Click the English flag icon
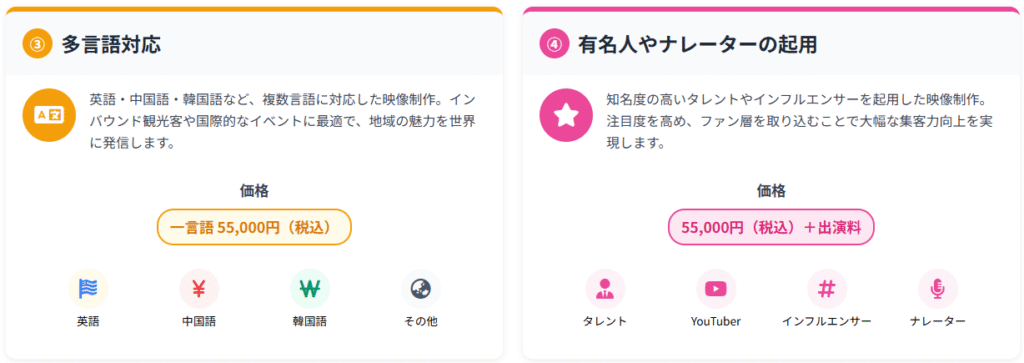 pos(88,289)
